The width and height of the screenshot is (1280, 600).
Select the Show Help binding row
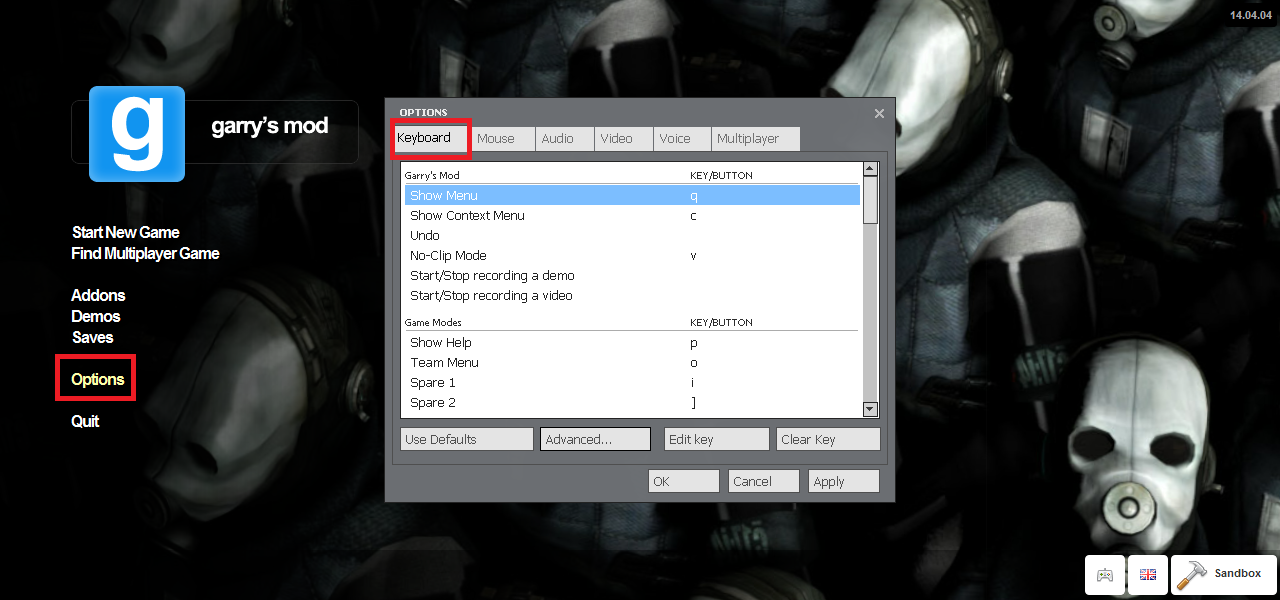coord(632,342)
